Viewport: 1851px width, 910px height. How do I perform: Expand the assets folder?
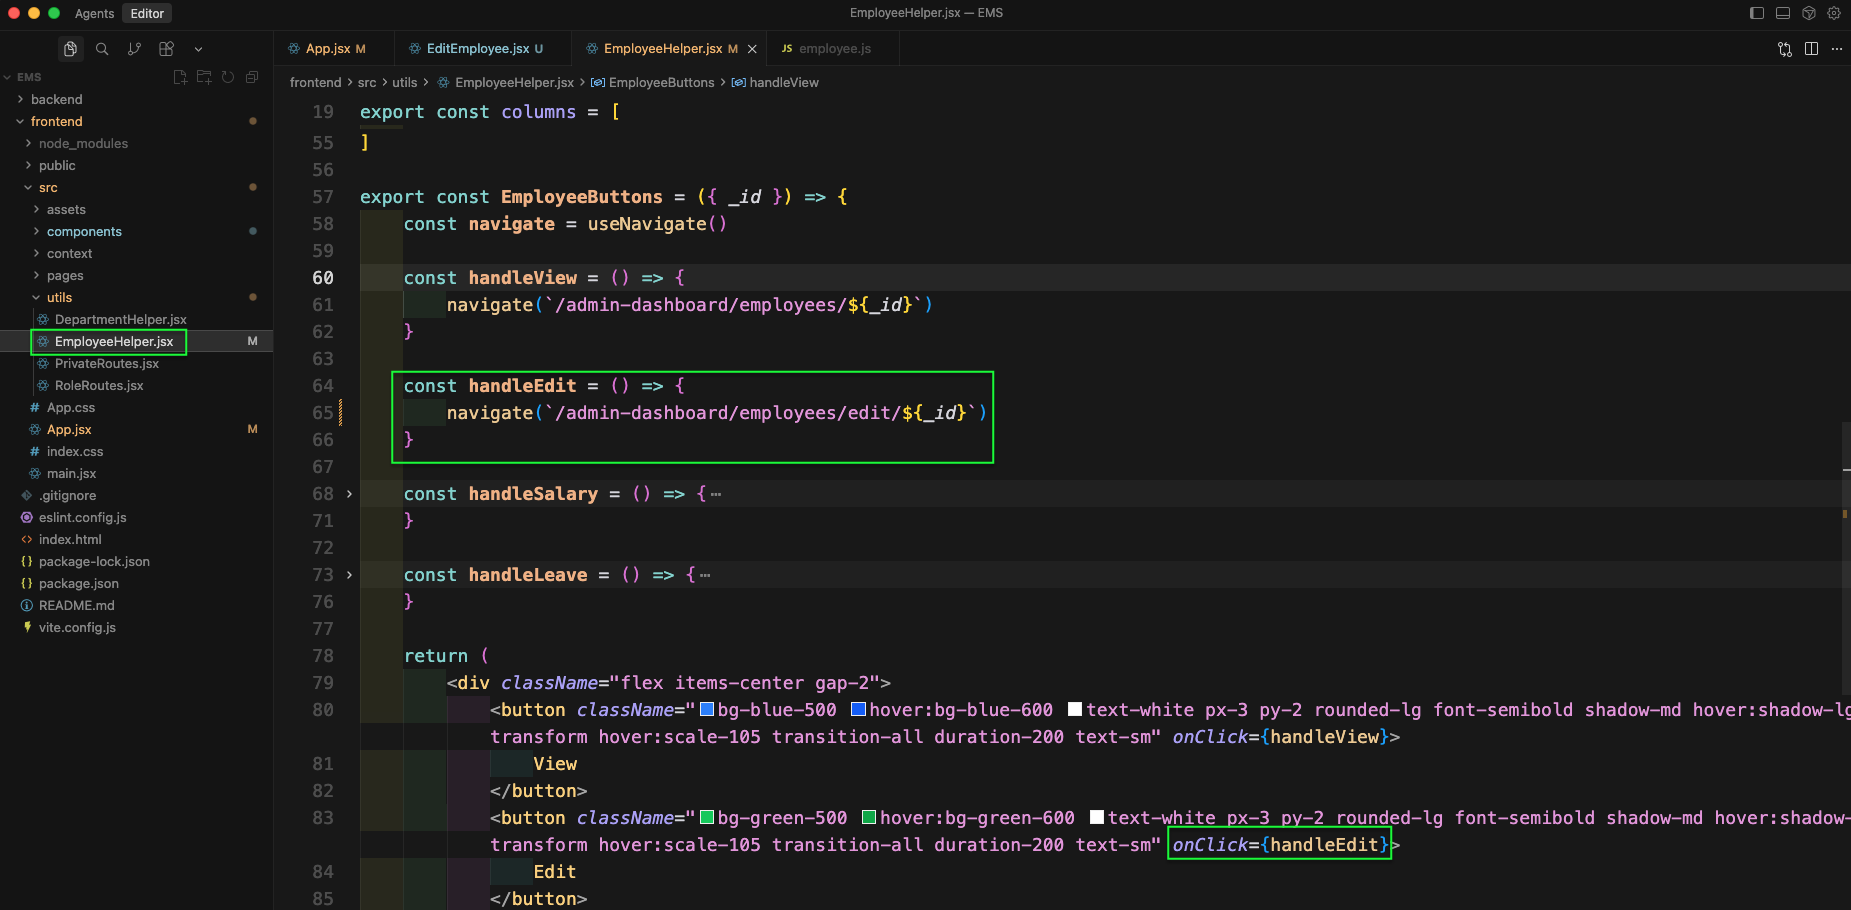136,210
